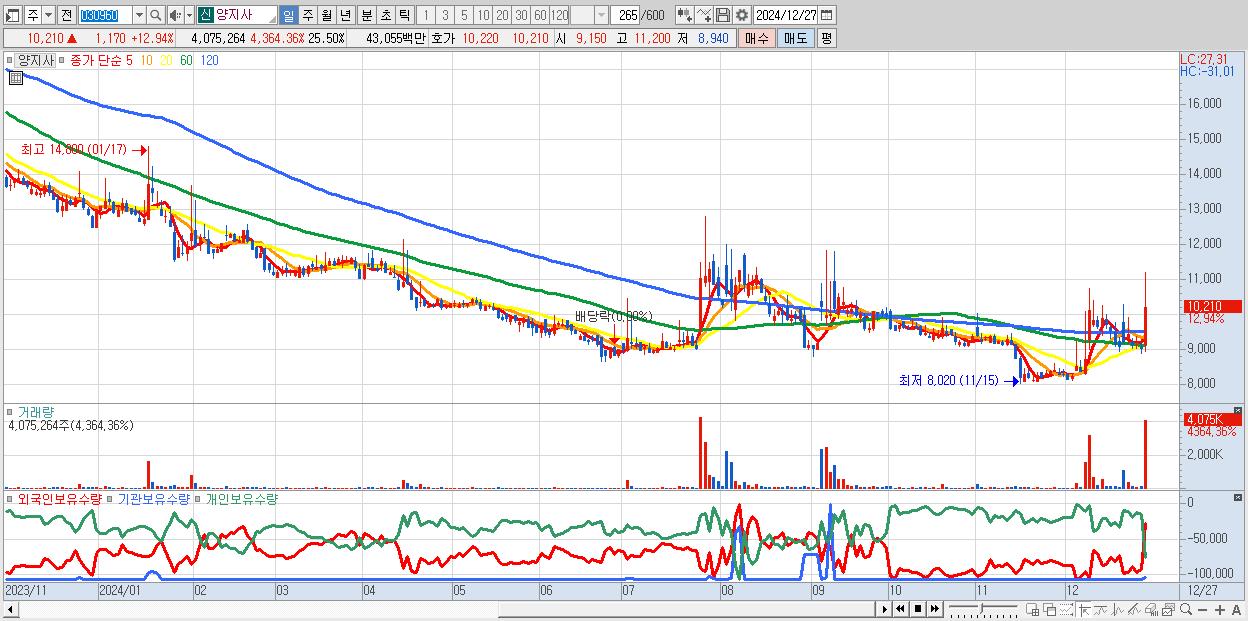Click the green 신 badge before stock name
The image size is (1248, 621).
click(x=204, y=15)
